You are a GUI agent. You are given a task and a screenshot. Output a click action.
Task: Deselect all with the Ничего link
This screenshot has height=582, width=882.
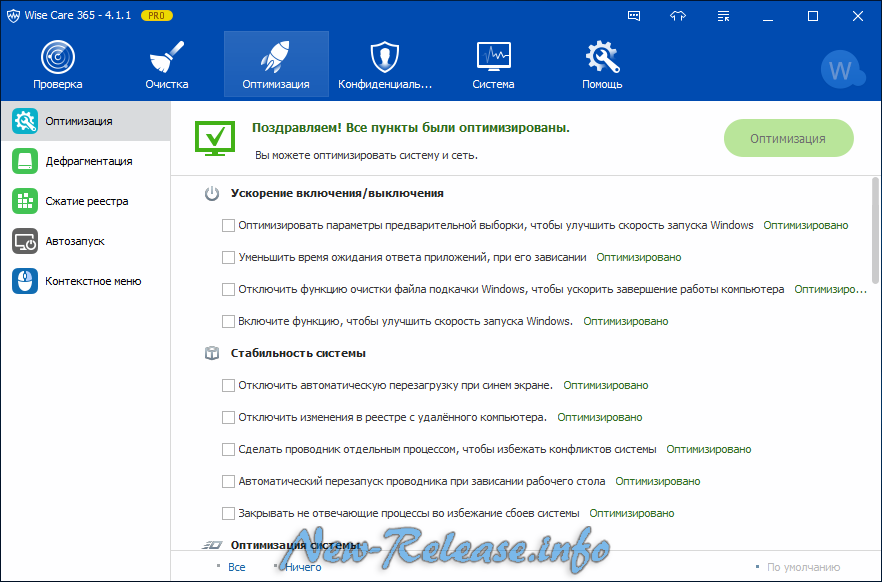[303, 567]
